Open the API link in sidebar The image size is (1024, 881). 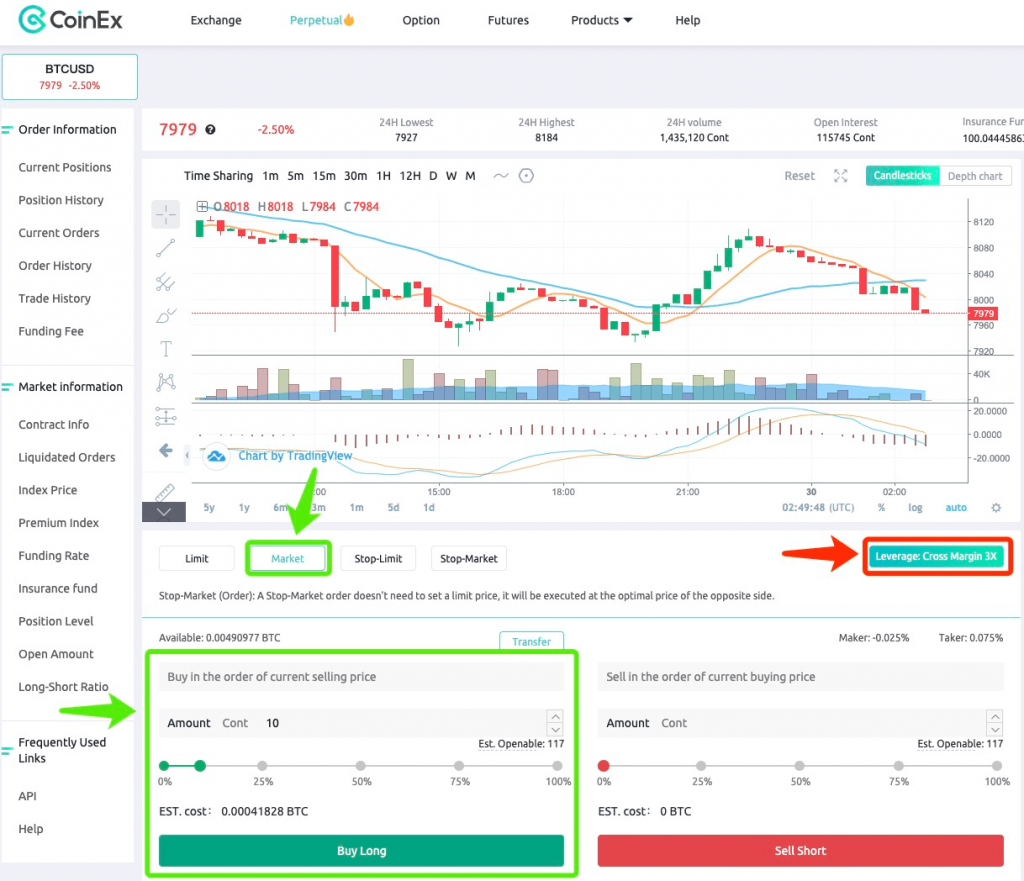[x=27, y=796]
